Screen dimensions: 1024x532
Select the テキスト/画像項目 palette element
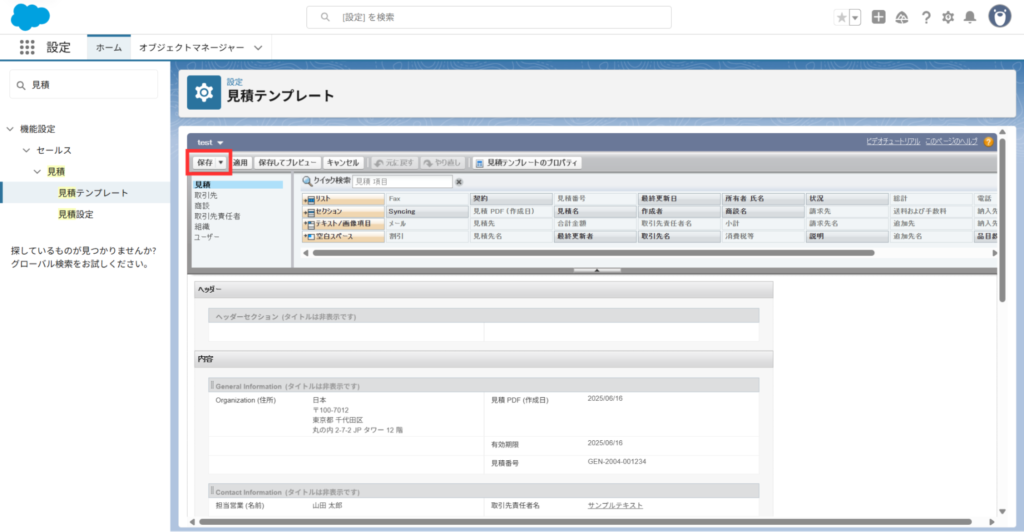[344, 223]
